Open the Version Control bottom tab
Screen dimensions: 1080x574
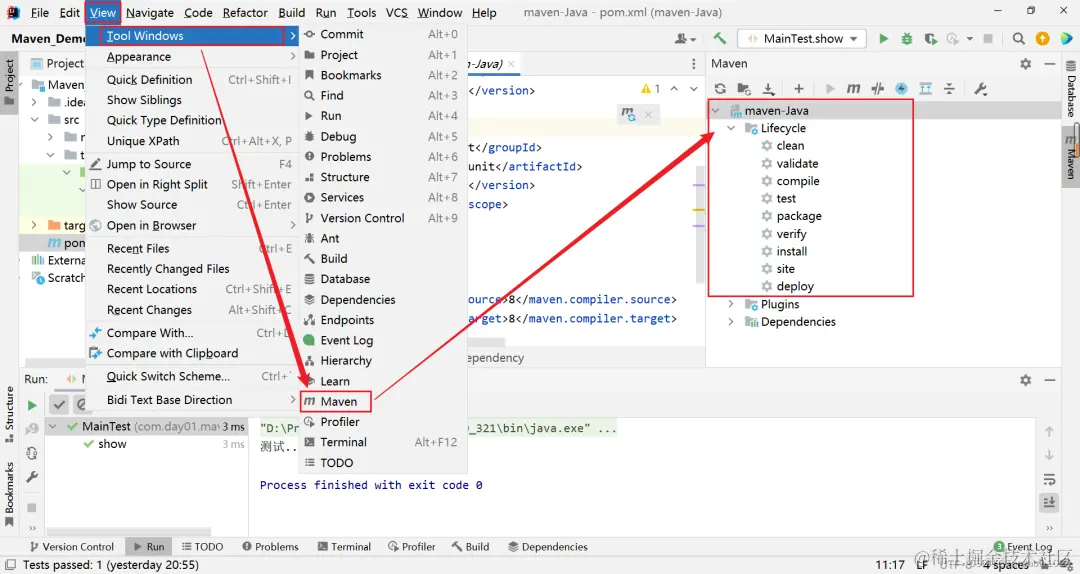72,546
